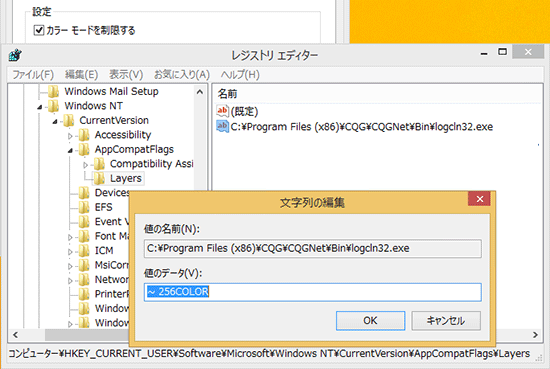The width and height of the screenshot is (550, 369).
Task: Click the logcln32.exe string value icon
Action: pos(222,126)
